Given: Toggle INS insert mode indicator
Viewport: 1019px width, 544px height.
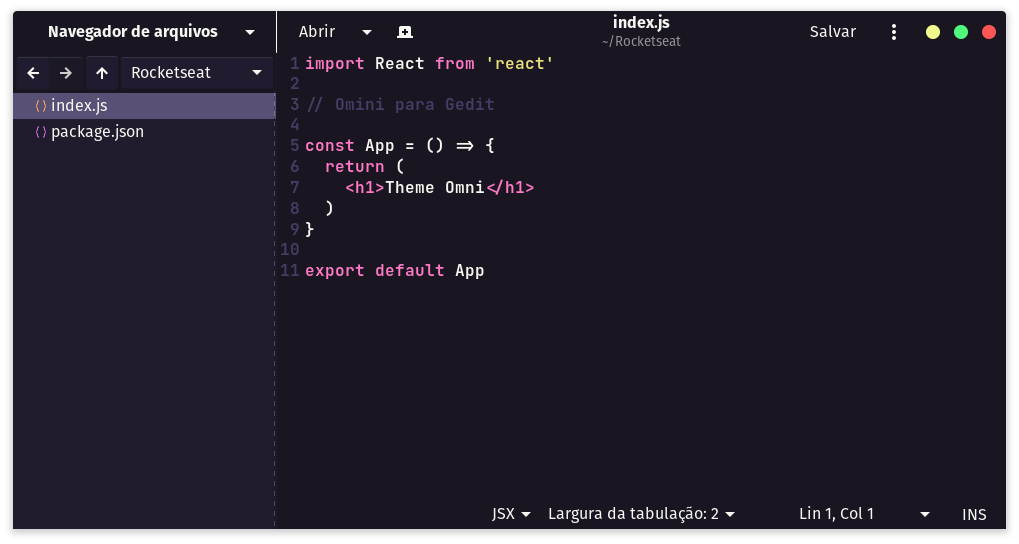Looking at the screenshot, I should pyautogui.click(x=974, y=514).
